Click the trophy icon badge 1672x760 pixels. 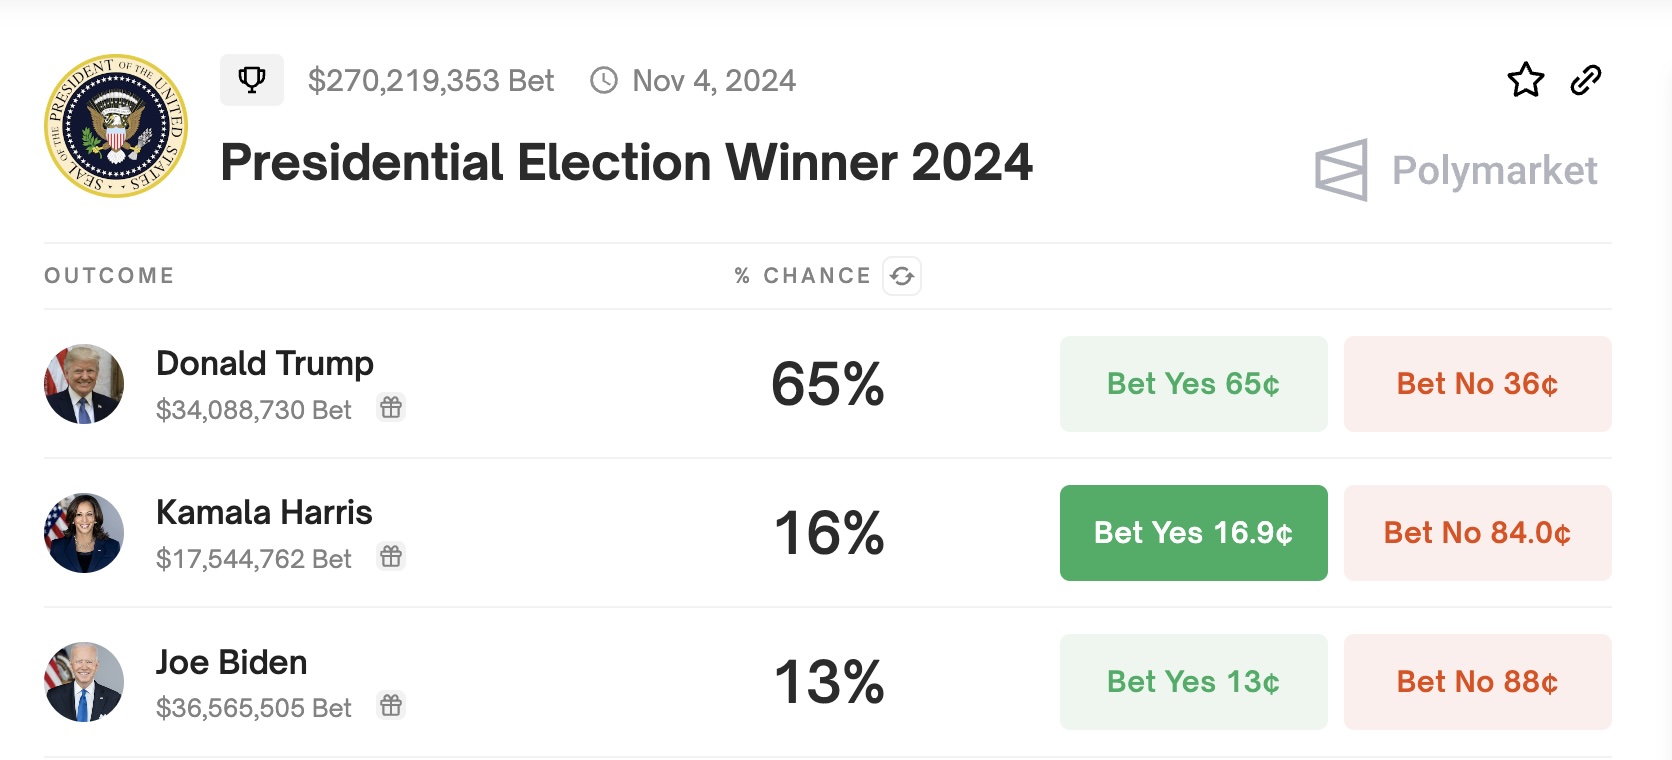pos(252,80)
